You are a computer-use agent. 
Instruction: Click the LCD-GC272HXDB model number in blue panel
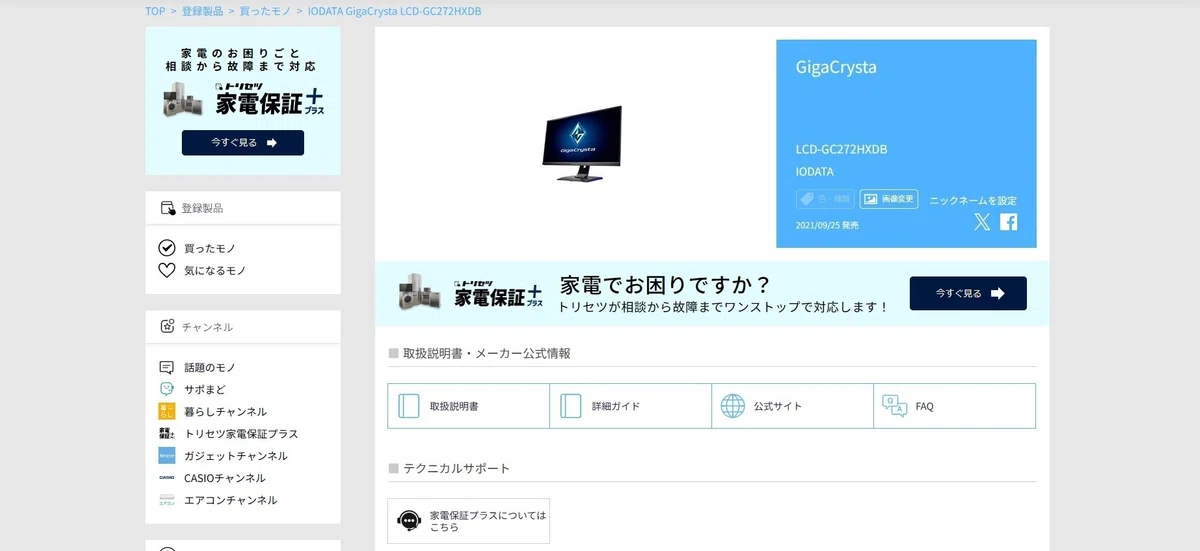point(842,149)
